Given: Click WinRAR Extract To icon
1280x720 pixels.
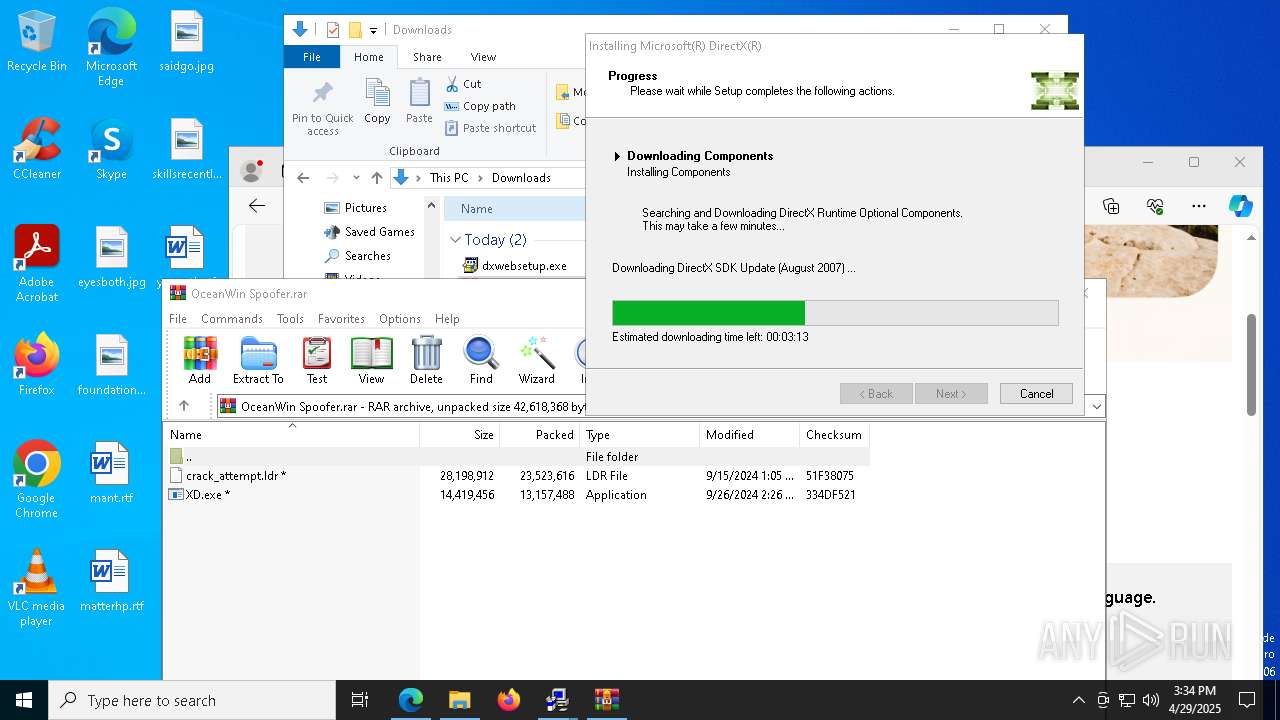Looking at the screenshot, I should click(x=258, y=360).
